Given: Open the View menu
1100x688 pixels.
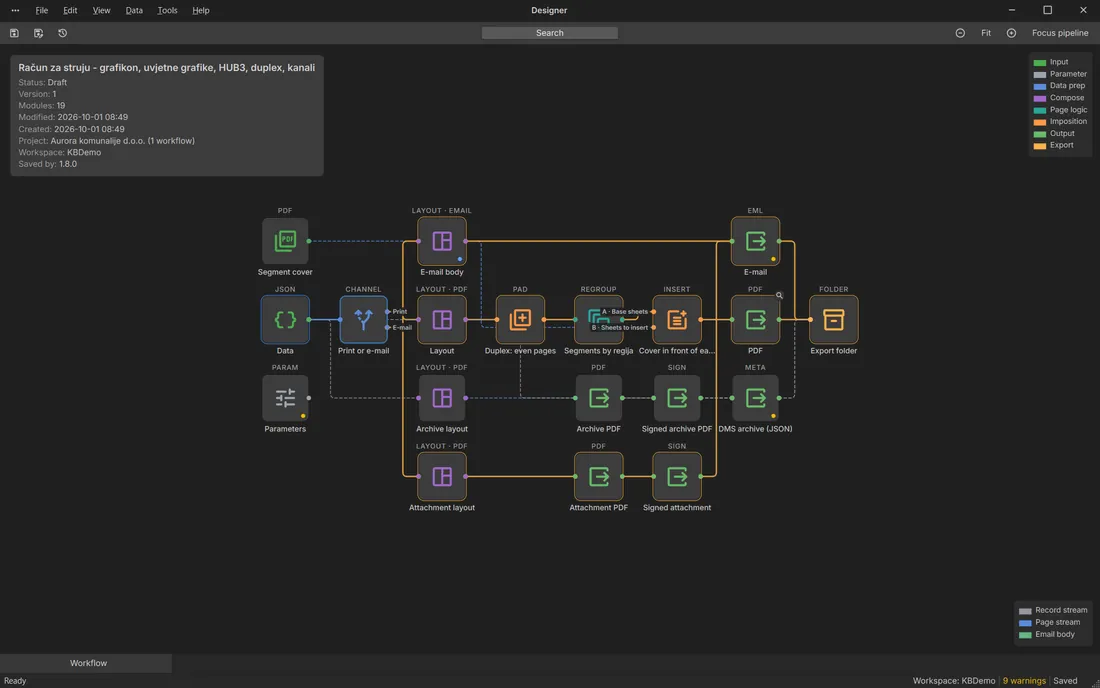Looking at the screenshot, I should [x=102, y=11].
